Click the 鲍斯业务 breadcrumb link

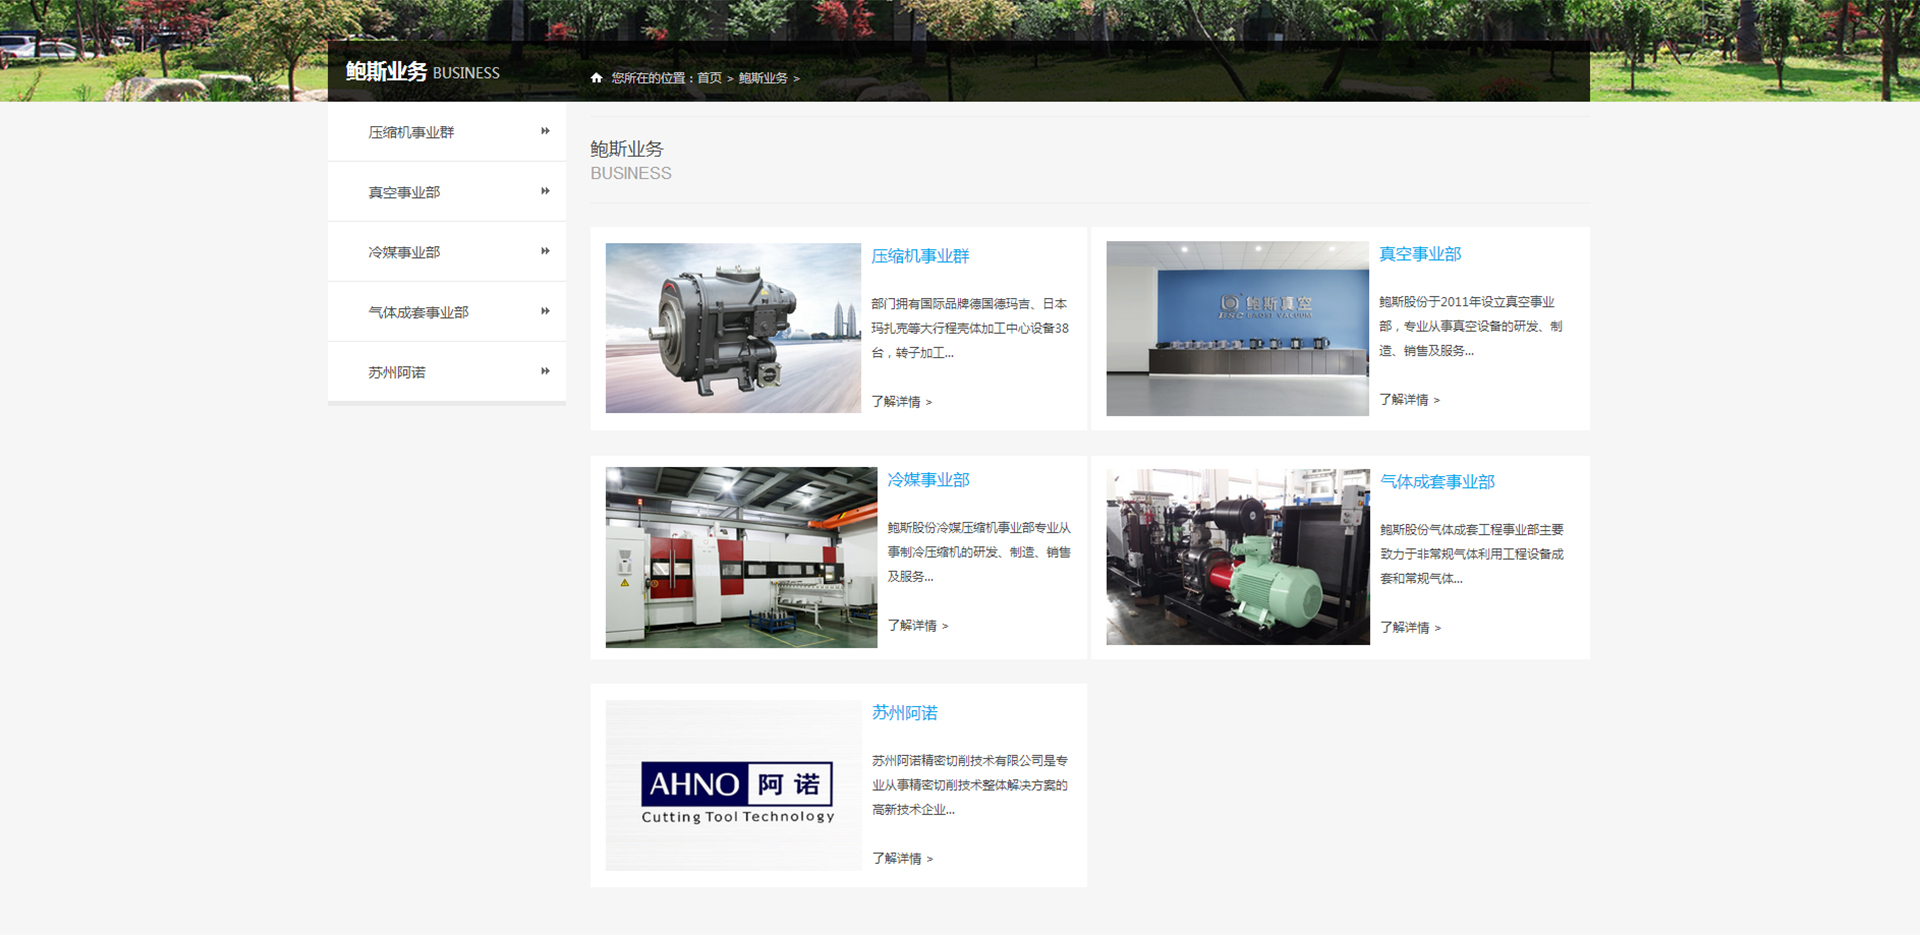pos(763,78)
